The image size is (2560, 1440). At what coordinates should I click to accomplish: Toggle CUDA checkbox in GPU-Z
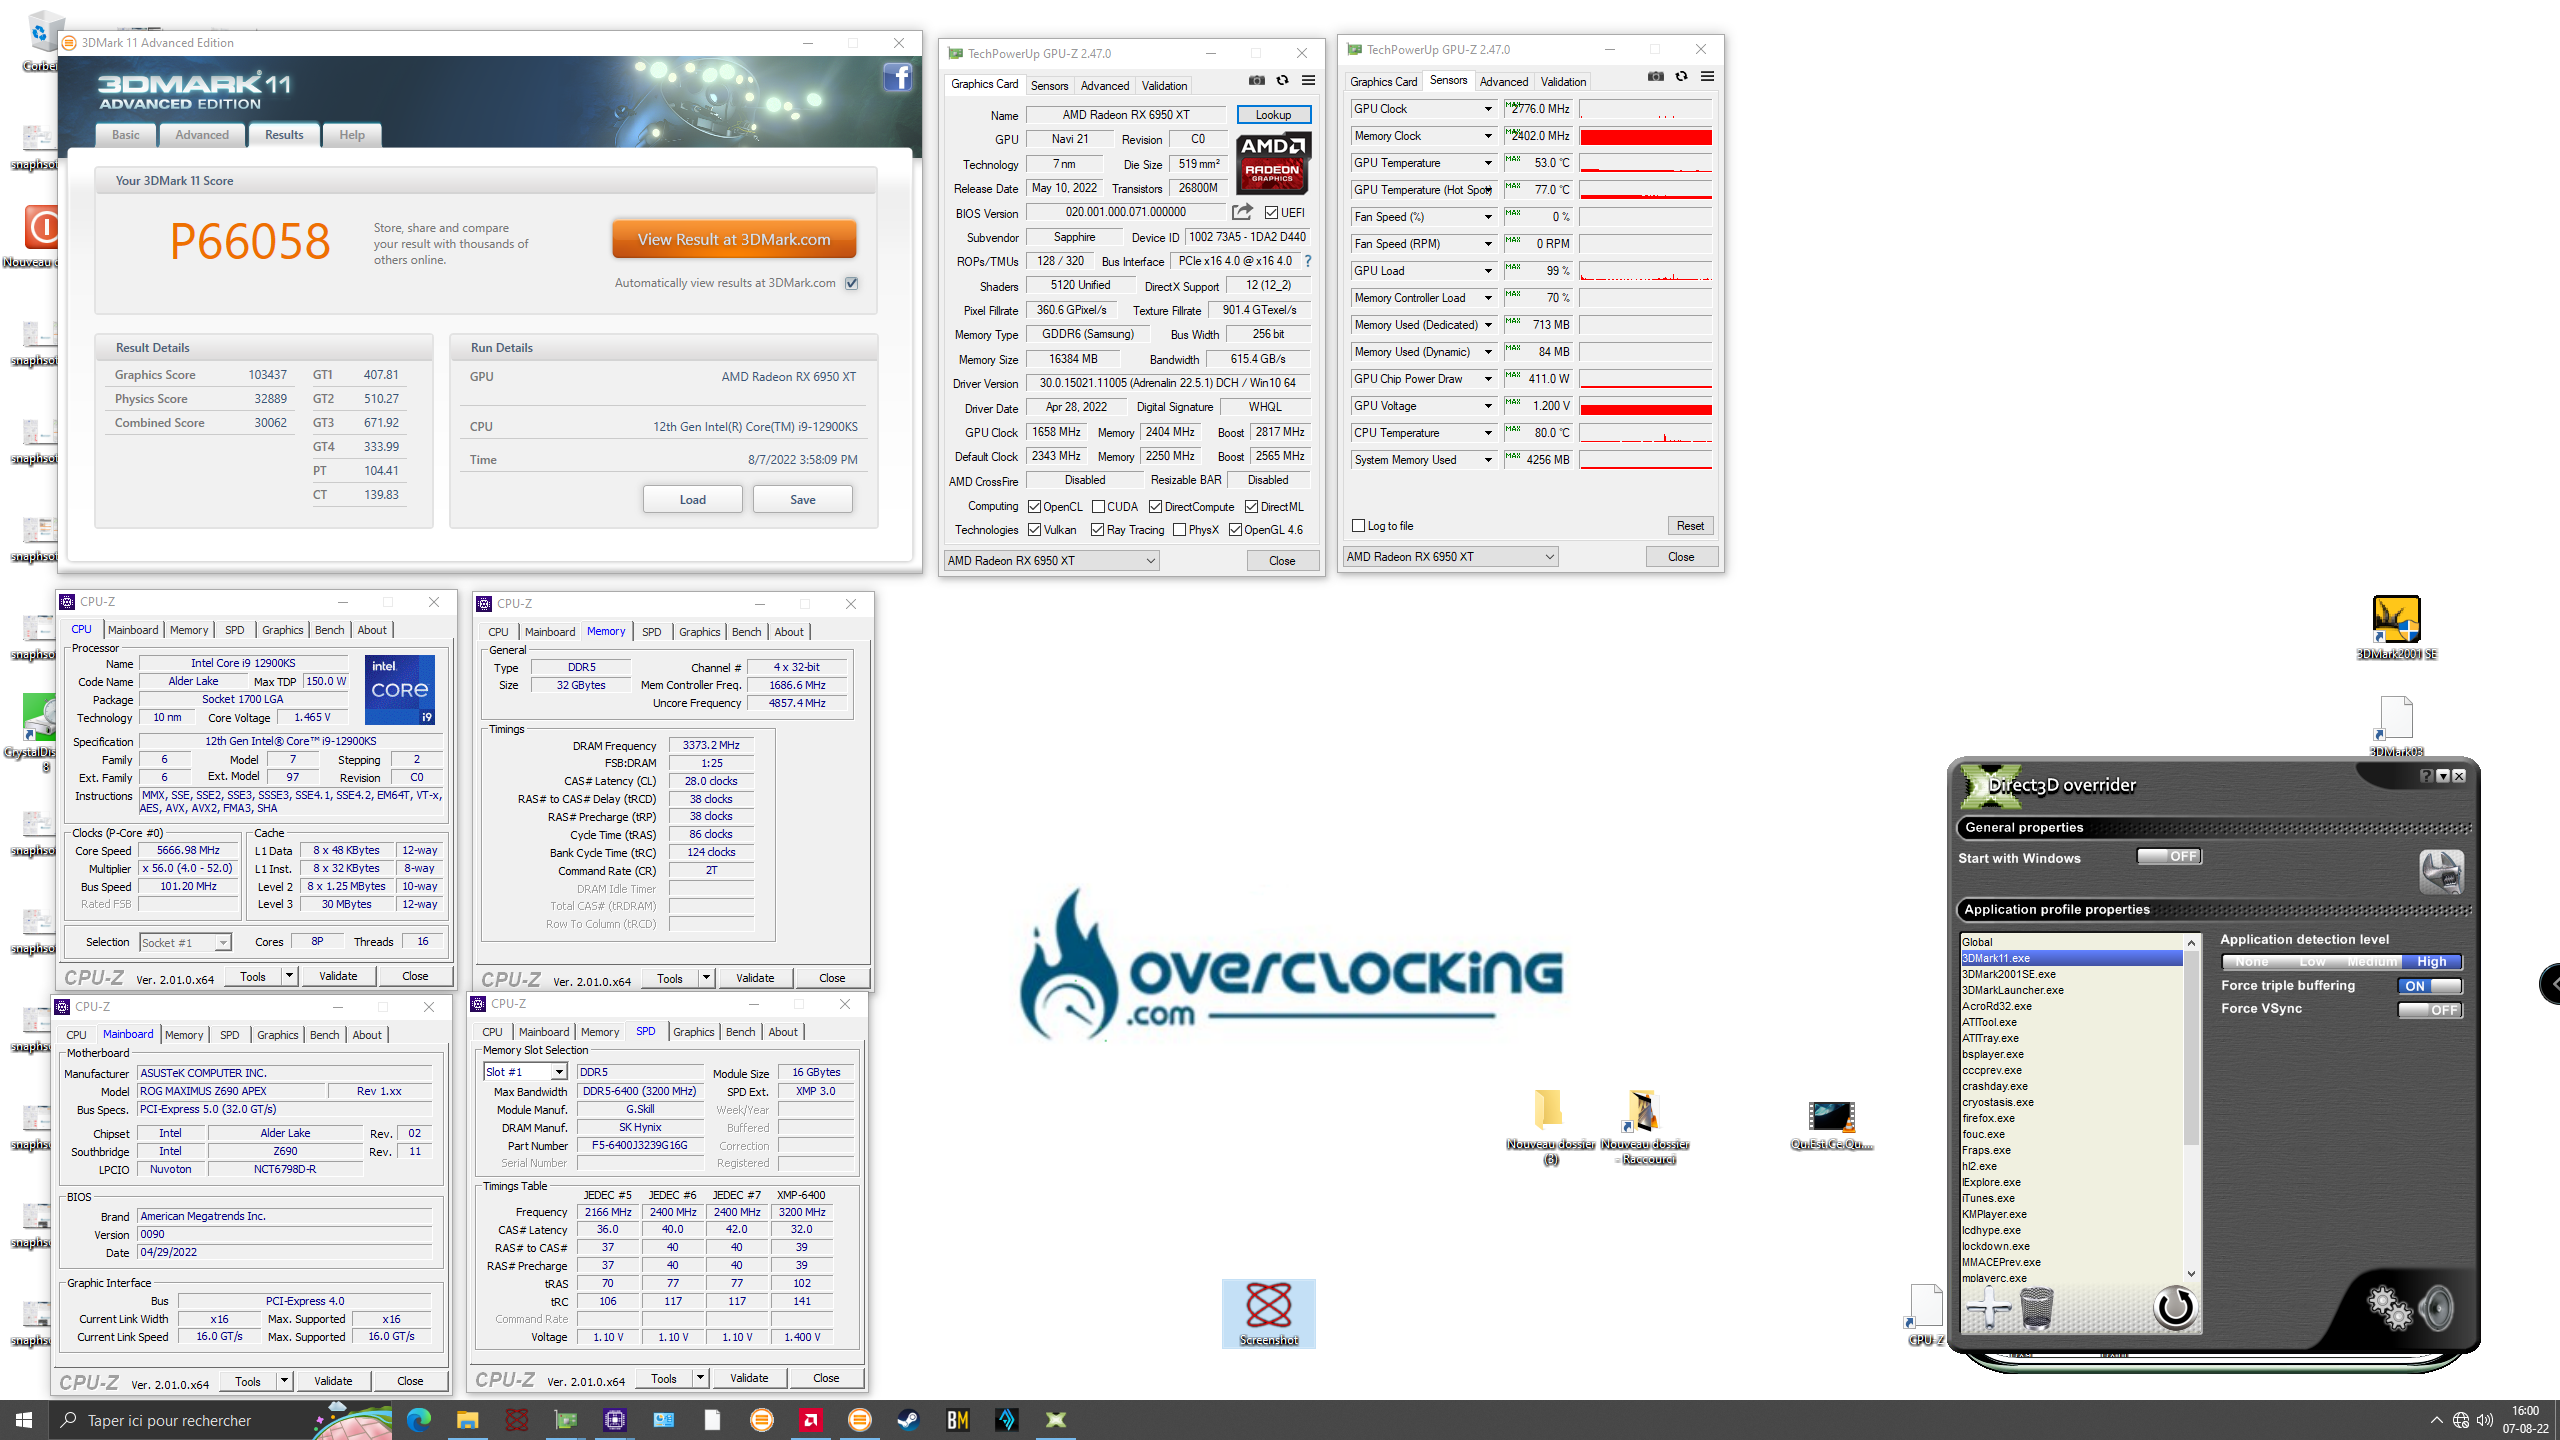click(1099, 507)
